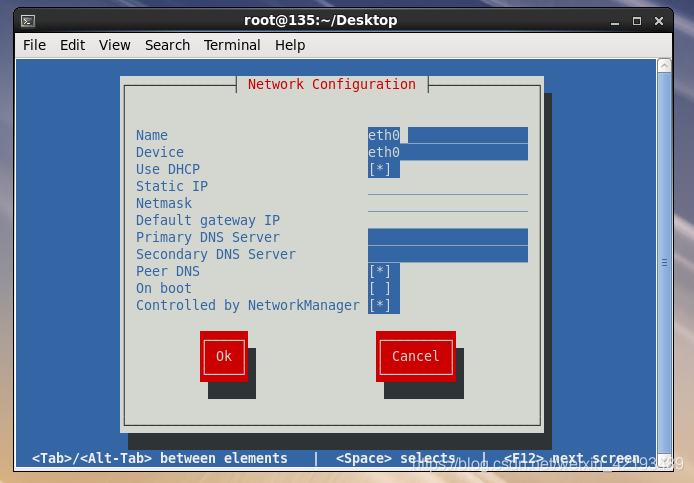Toggle the Use DHCP checkbox

point(380,169)
